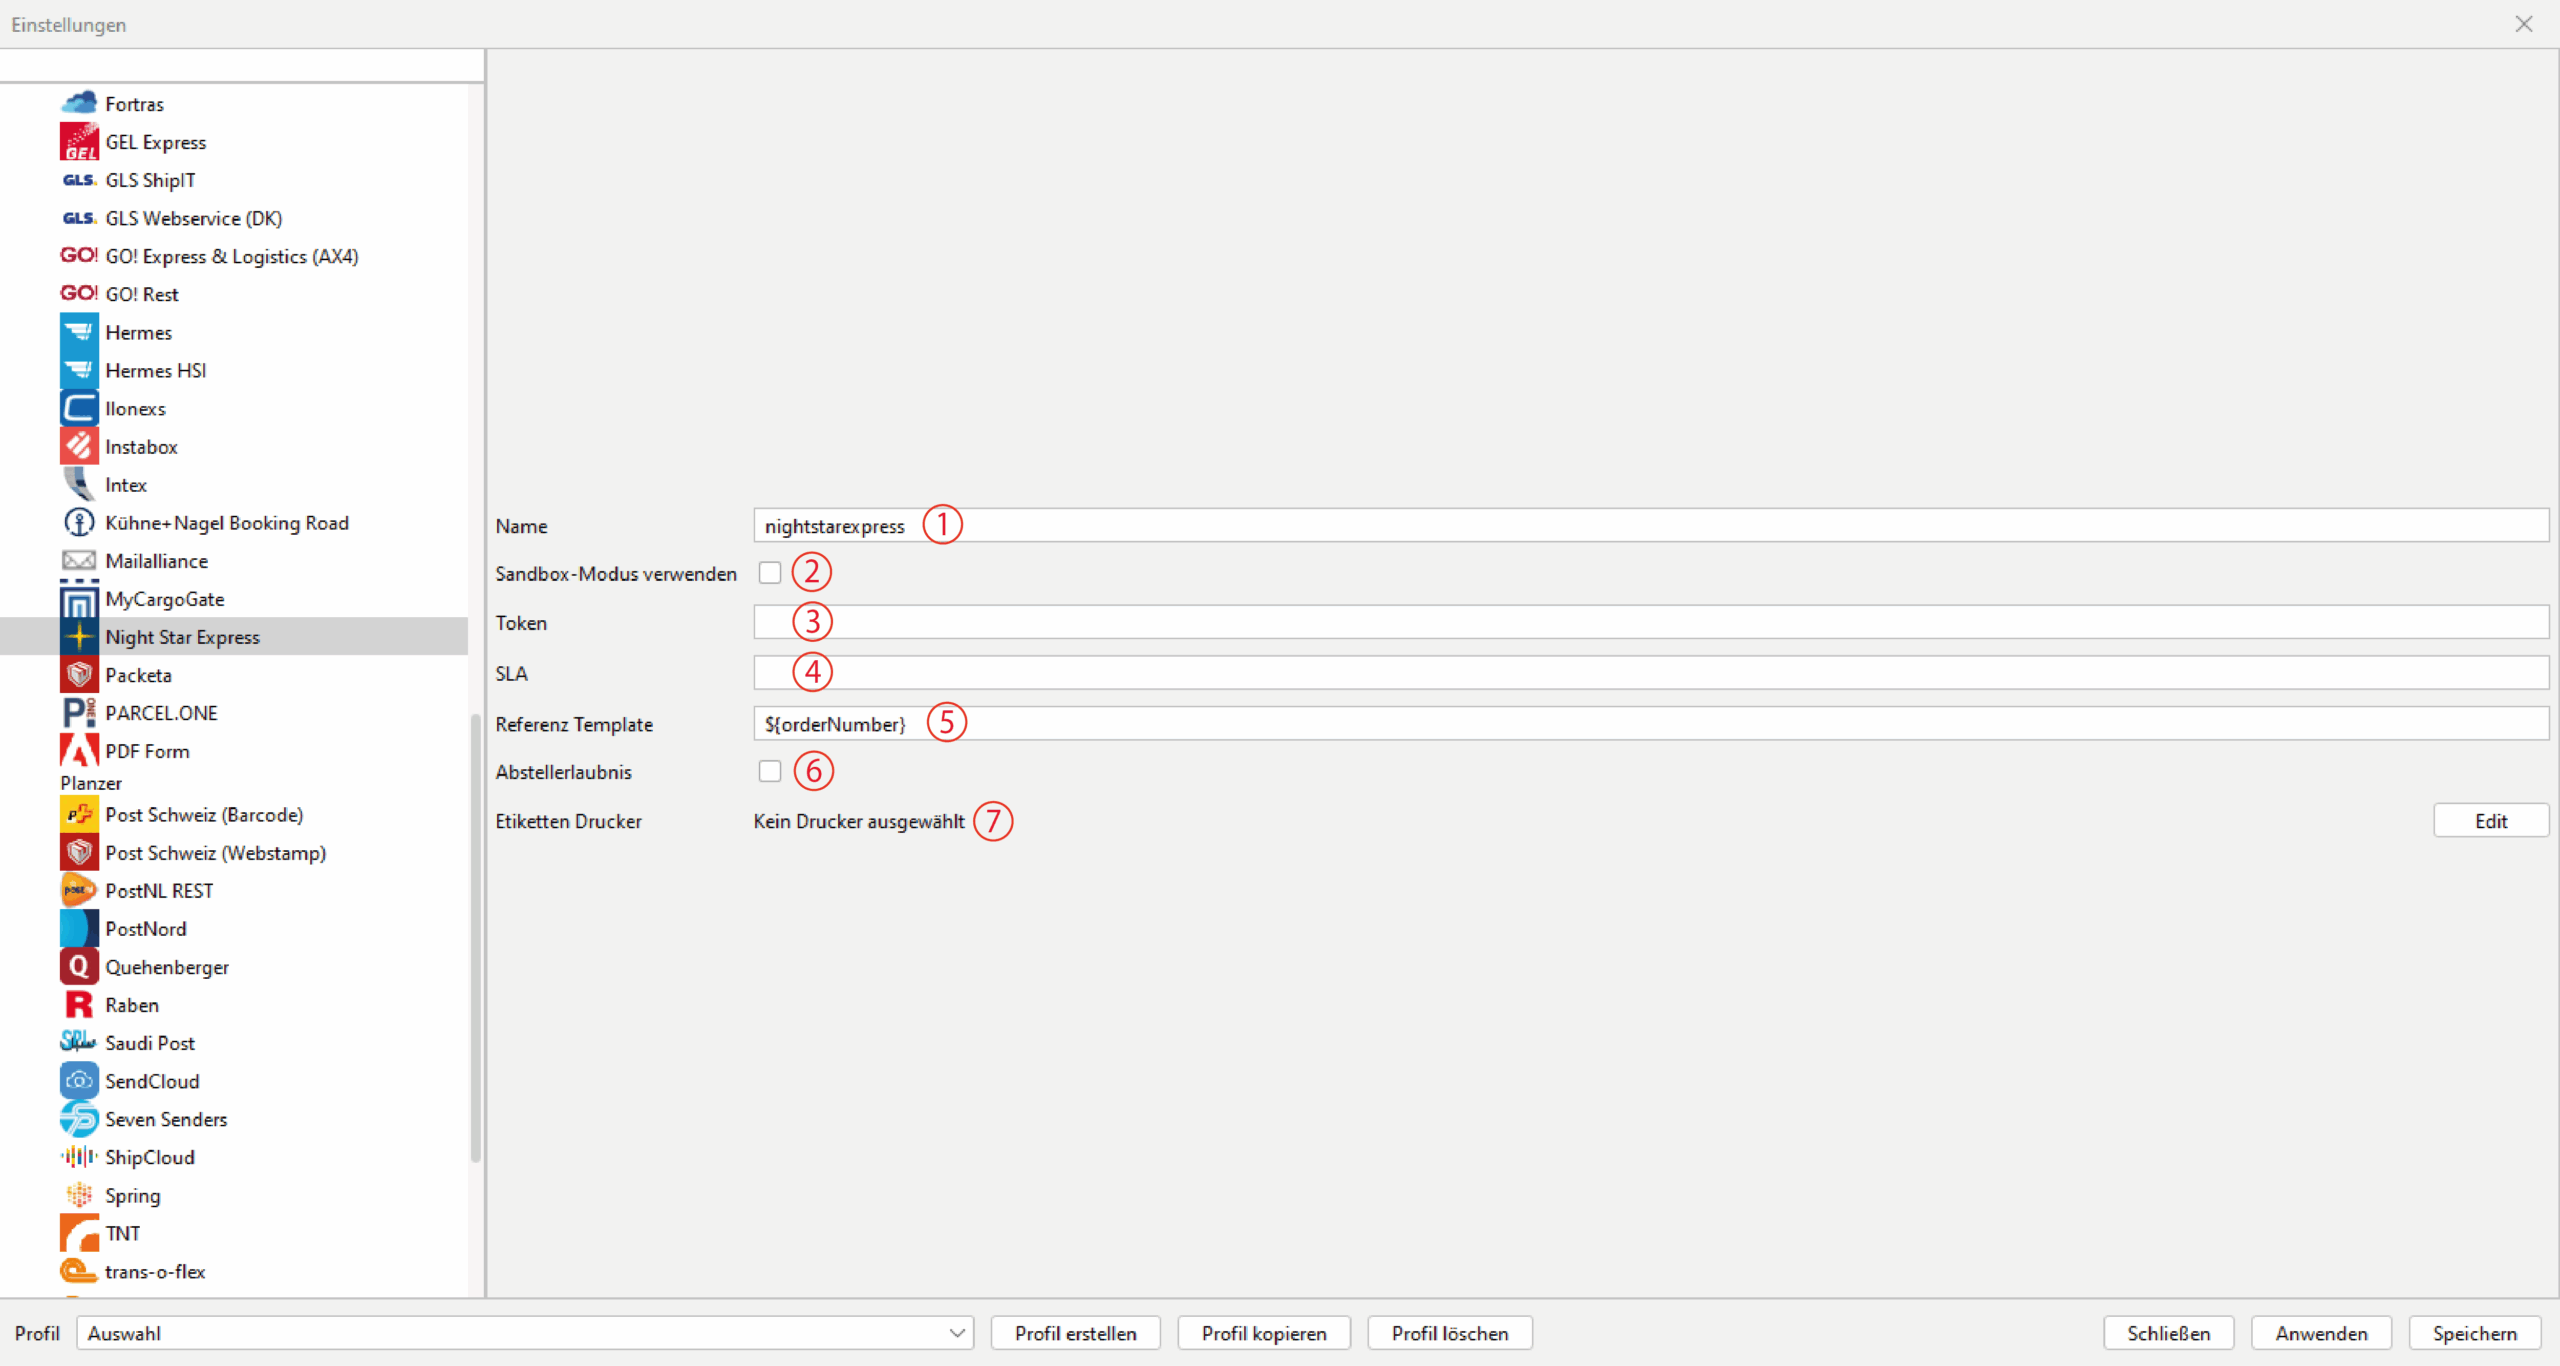
Task: Toggle the Abstellerlaubnis checkbox
Action: click(x=769, y=771)
